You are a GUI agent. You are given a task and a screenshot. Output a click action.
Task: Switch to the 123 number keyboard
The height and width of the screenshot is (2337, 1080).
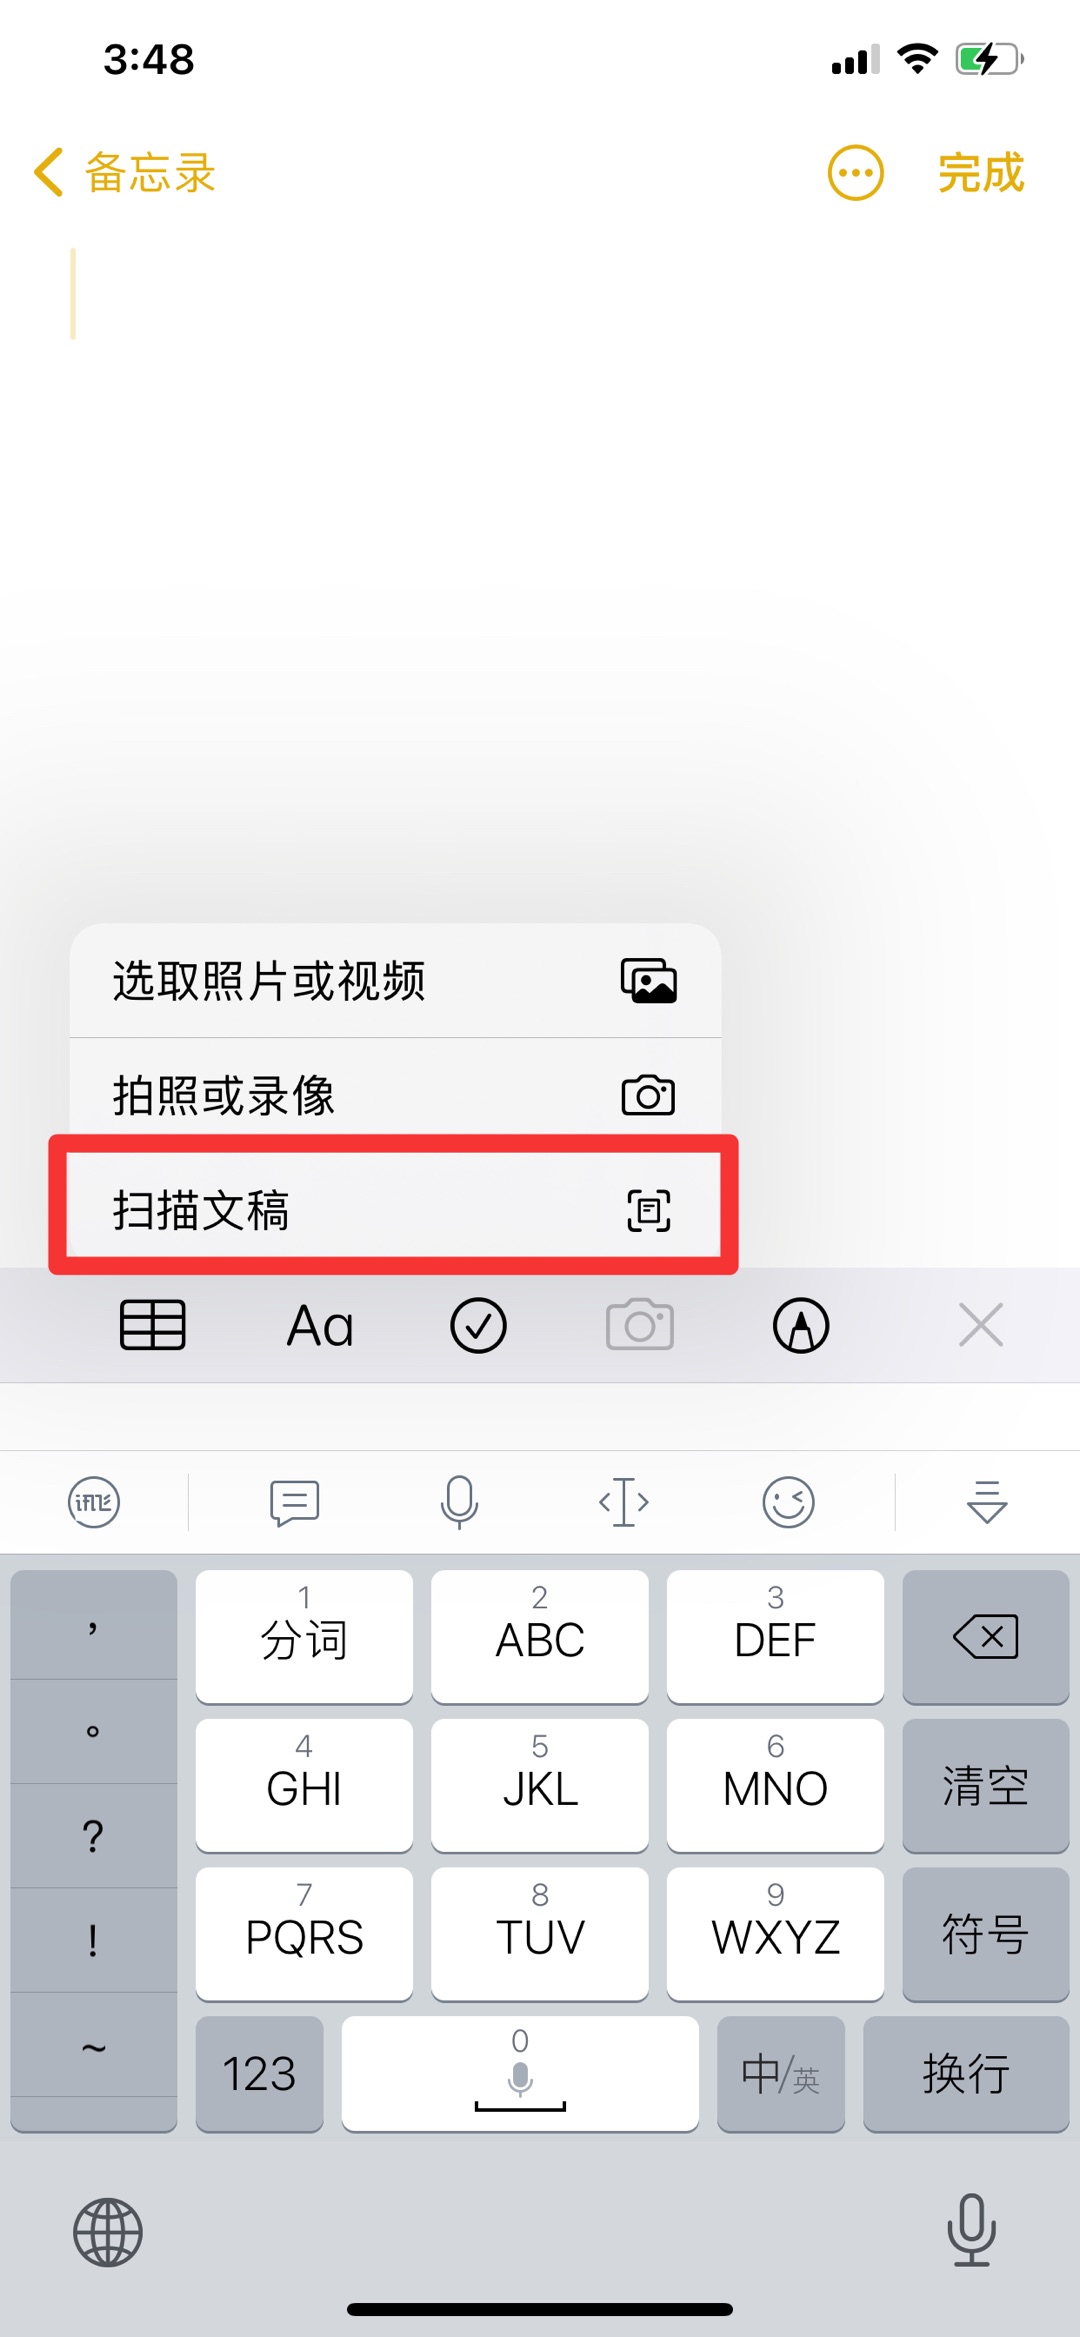[x=259, y=2073]
